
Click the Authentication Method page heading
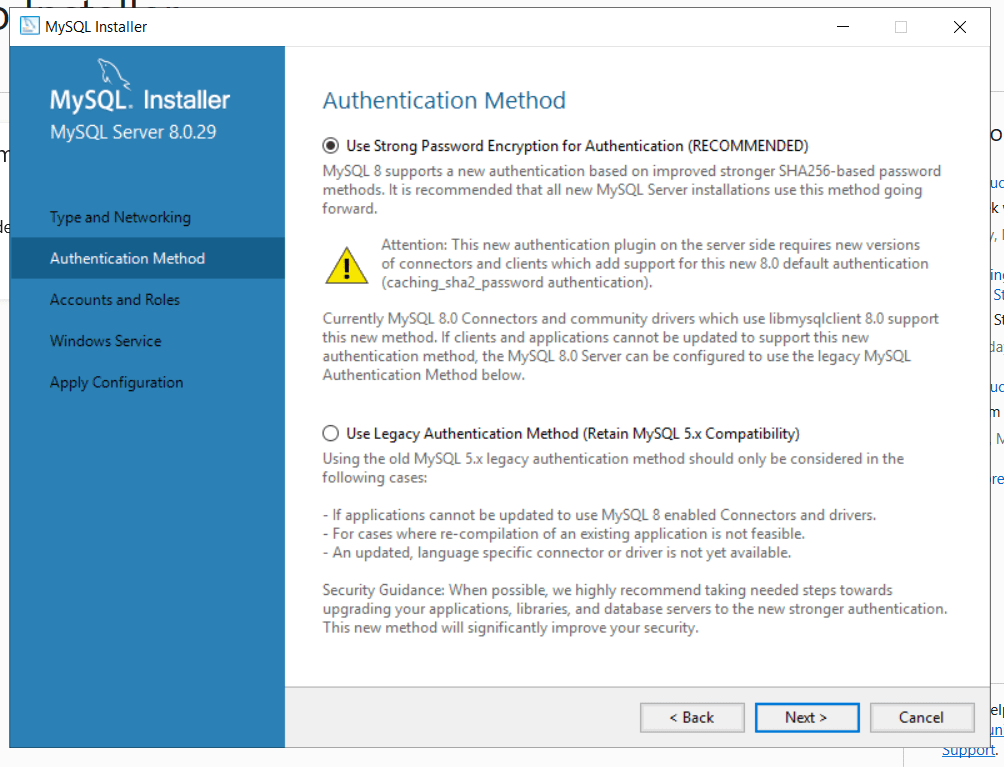(x=444, y=100)
